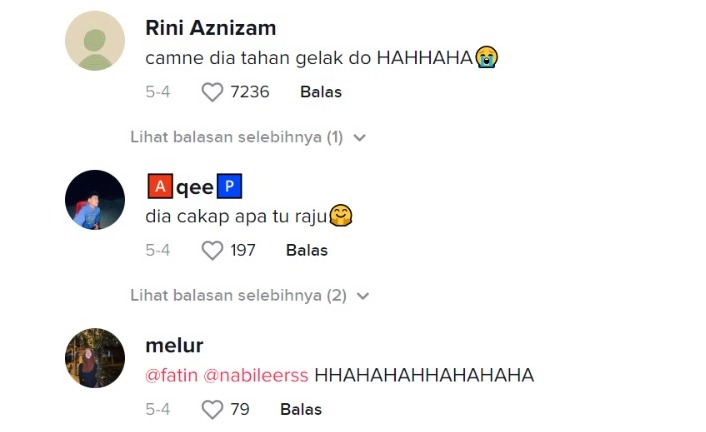This screenshot has width=706, height=432.
Task: Expand 'Lihat balasan selebihnya (2)' replies
Action: pos(238,295)
